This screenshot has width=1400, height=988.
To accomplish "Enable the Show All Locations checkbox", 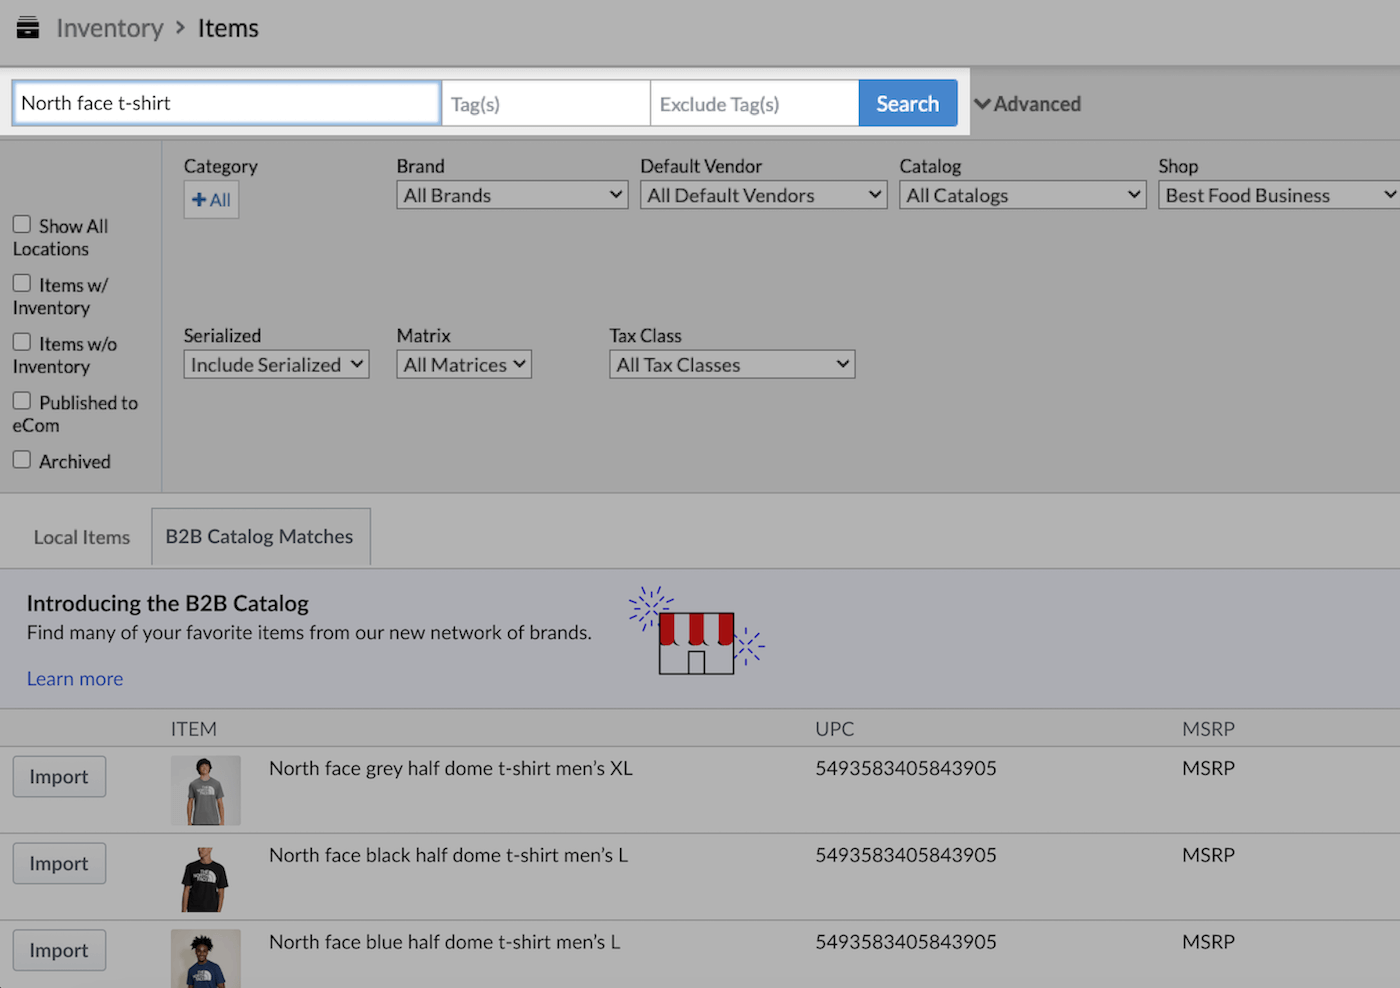I will coord(22,225).
